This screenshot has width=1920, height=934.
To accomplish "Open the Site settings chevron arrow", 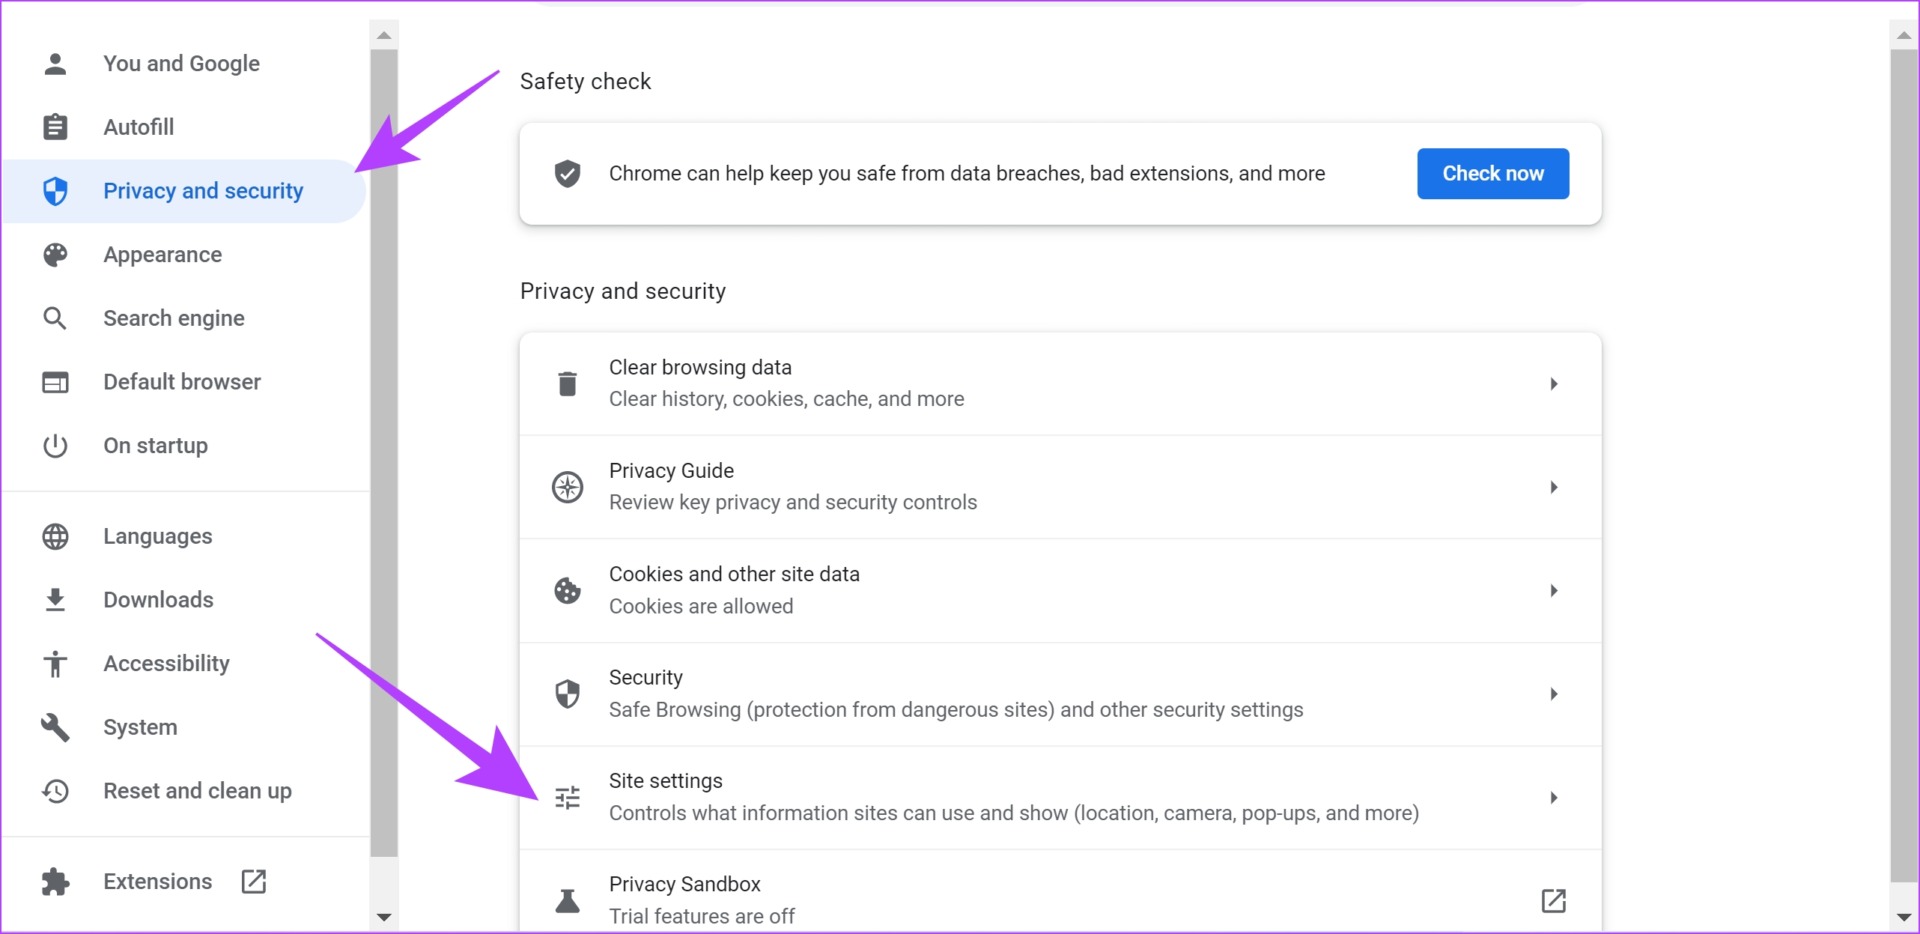I will (1553, 797).
